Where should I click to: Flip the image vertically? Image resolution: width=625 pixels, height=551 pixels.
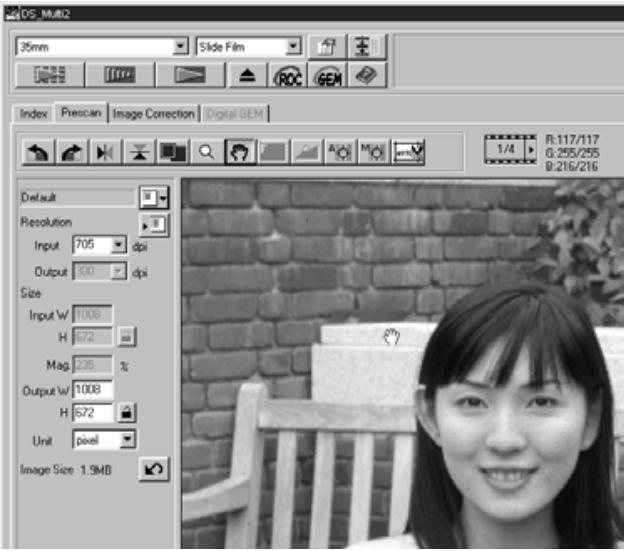pos(139,152)
